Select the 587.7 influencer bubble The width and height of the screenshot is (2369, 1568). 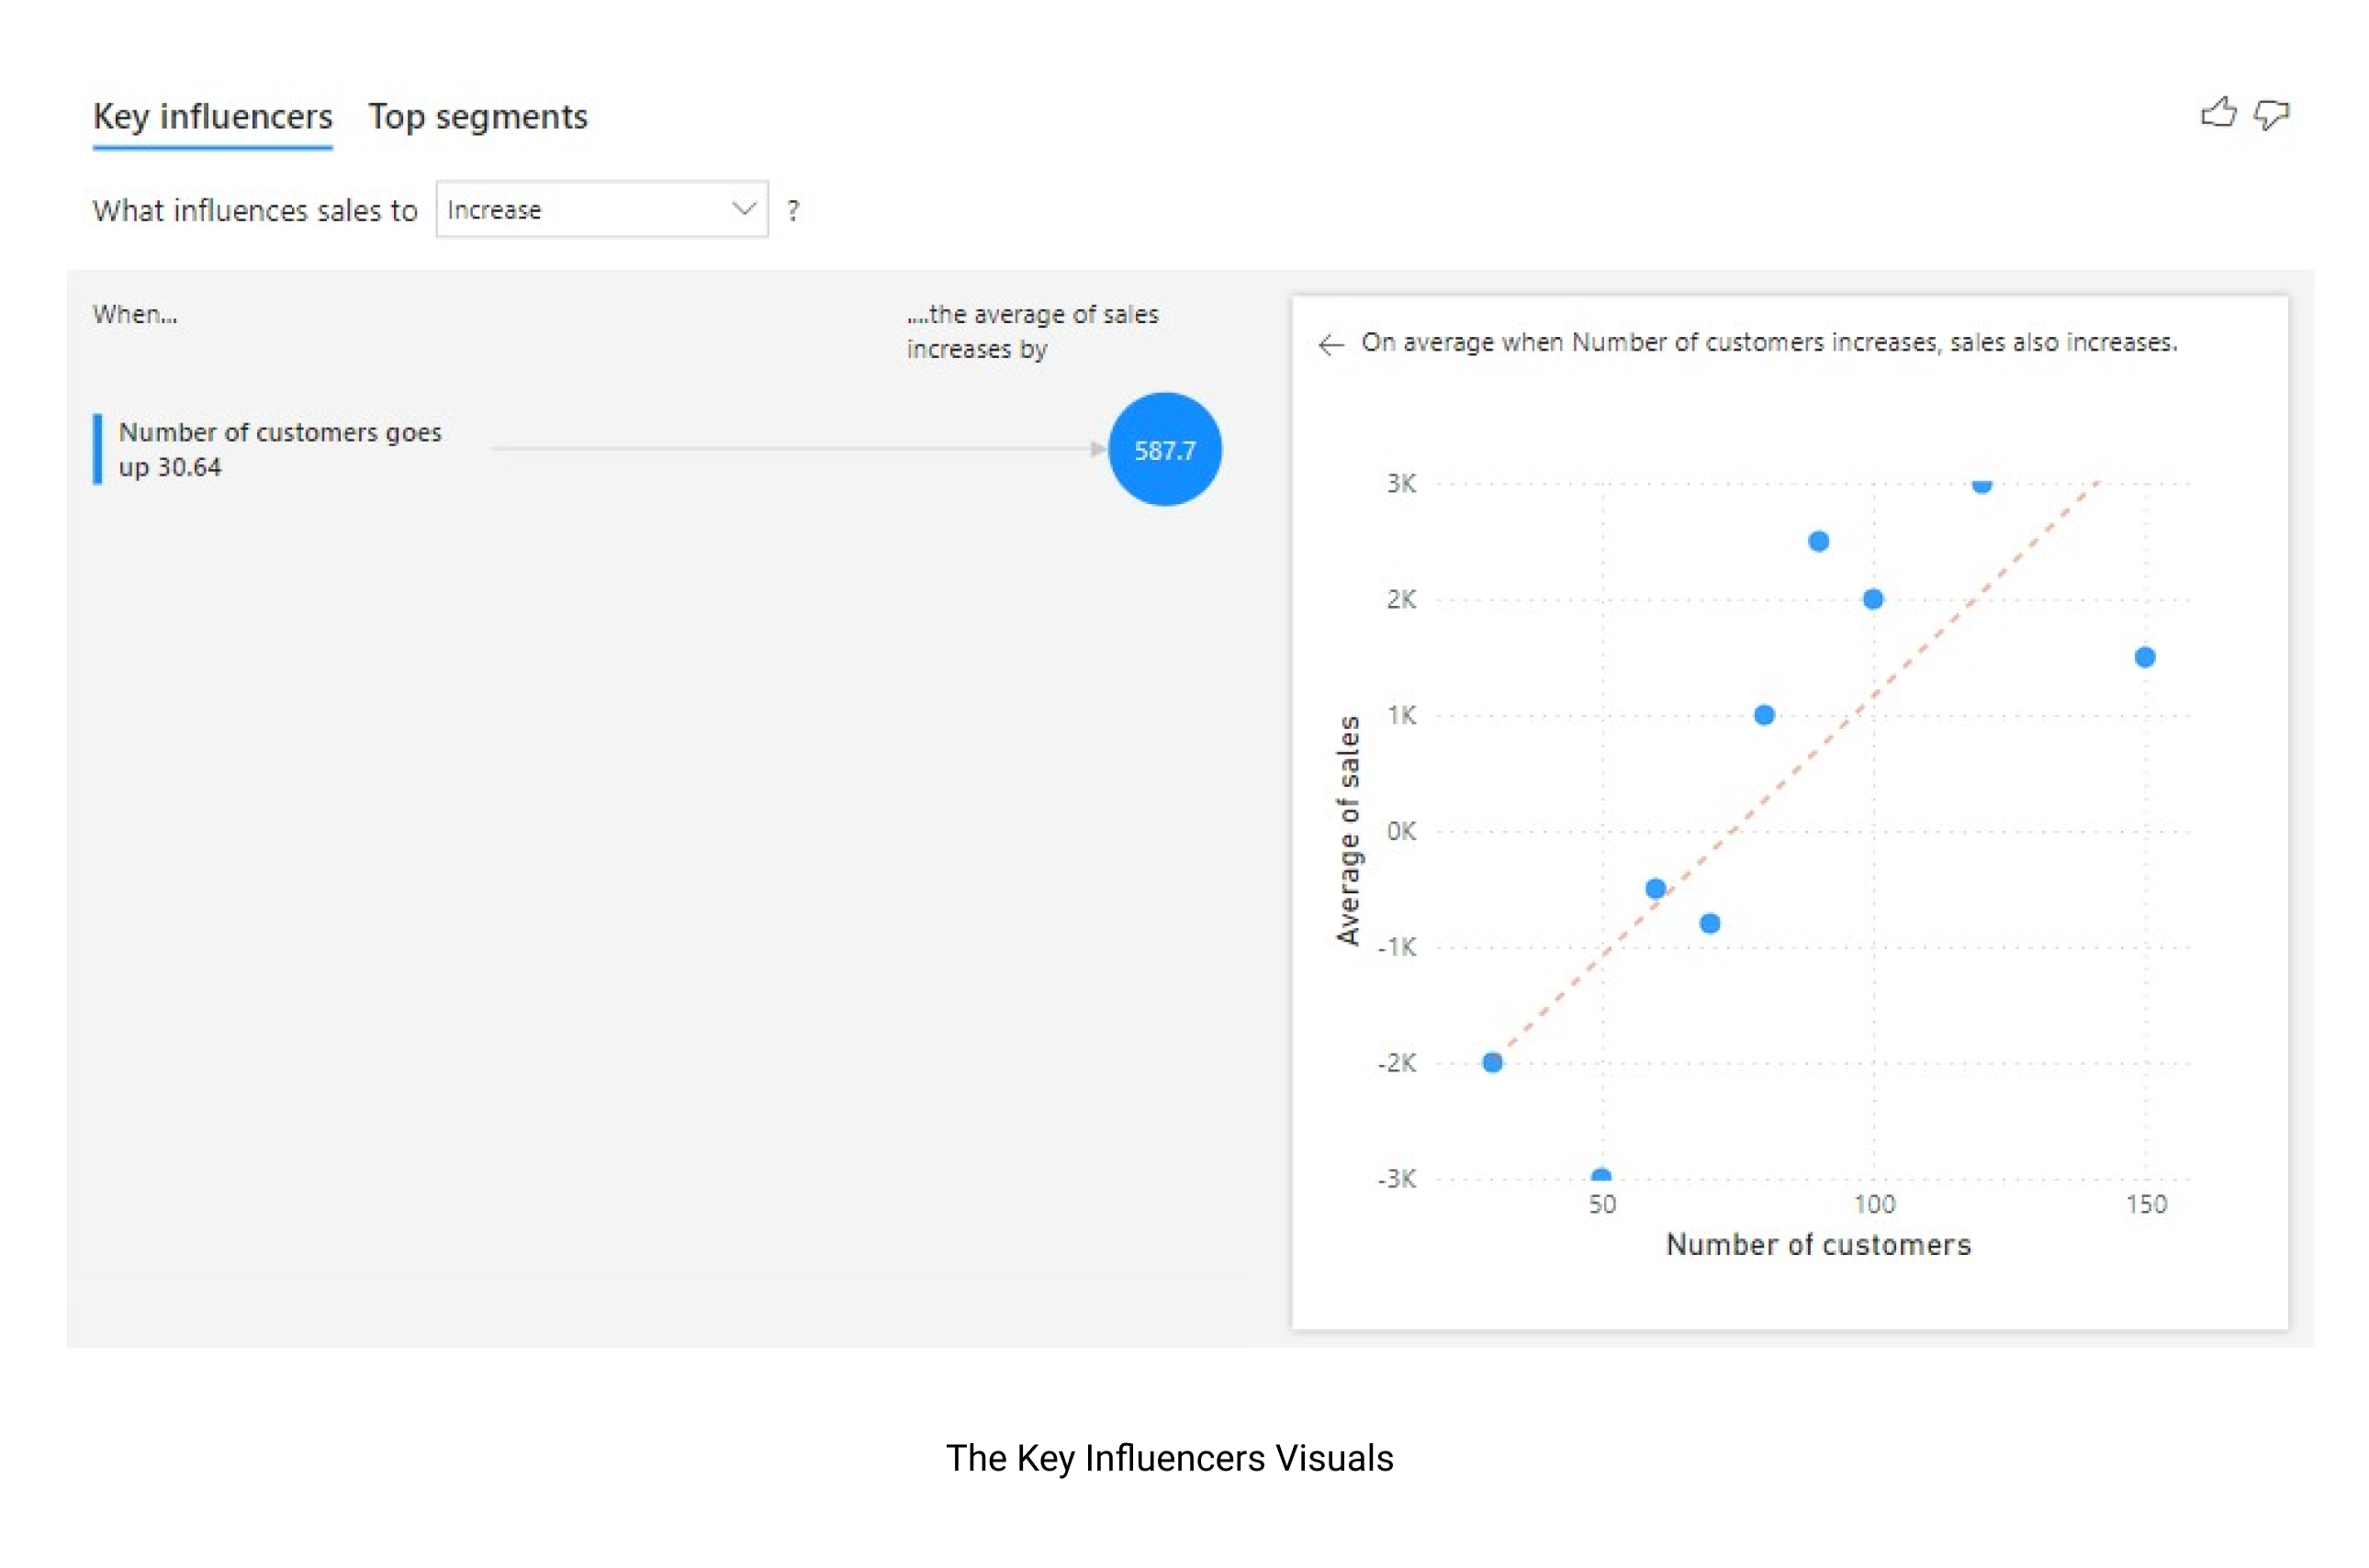pyautogui.click(x=1165, y=450)
